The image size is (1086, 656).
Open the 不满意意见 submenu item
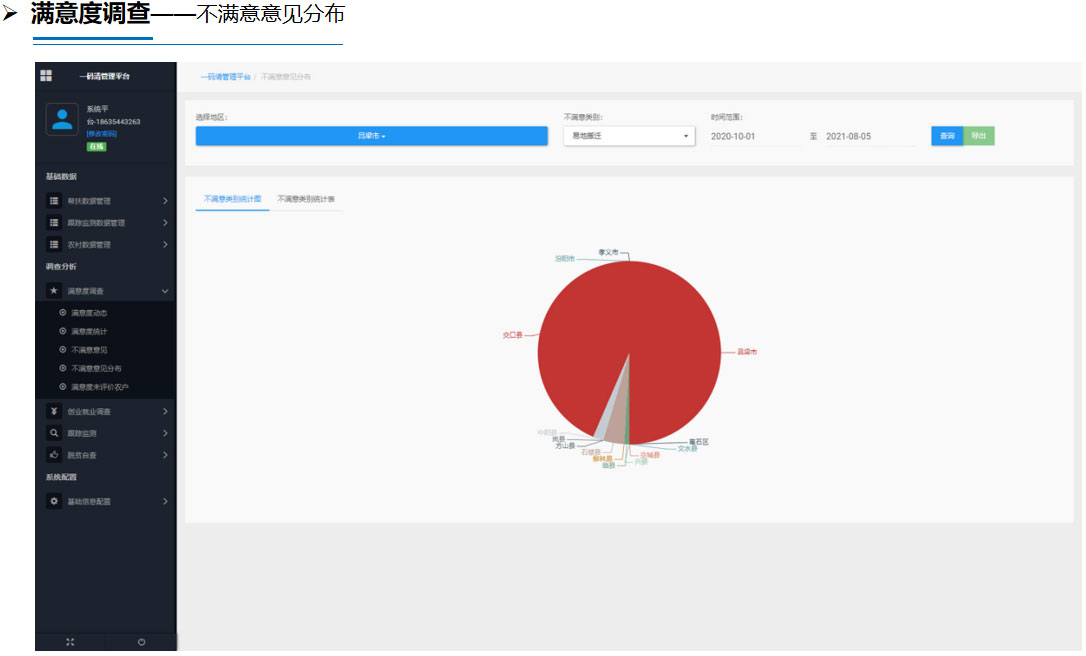89,351
